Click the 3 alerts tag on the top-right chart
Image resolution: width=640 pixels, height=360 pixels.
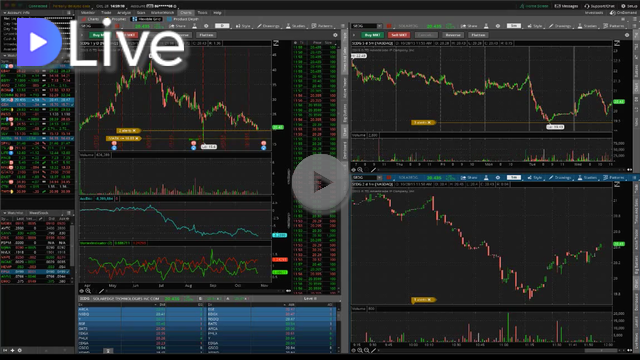(x=423, y=122)
